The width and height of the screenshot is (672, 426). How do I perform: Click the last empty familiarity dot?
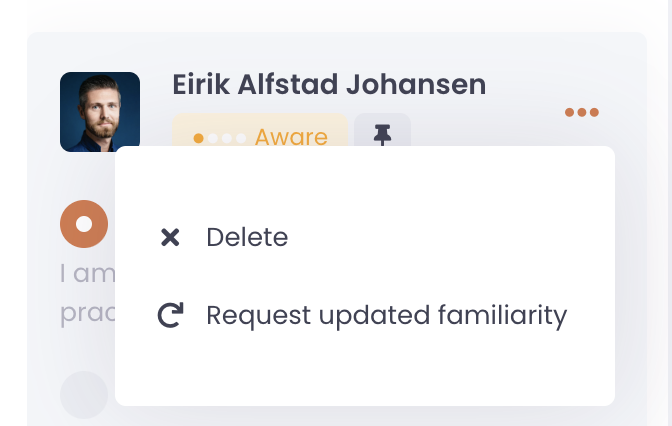241,138
